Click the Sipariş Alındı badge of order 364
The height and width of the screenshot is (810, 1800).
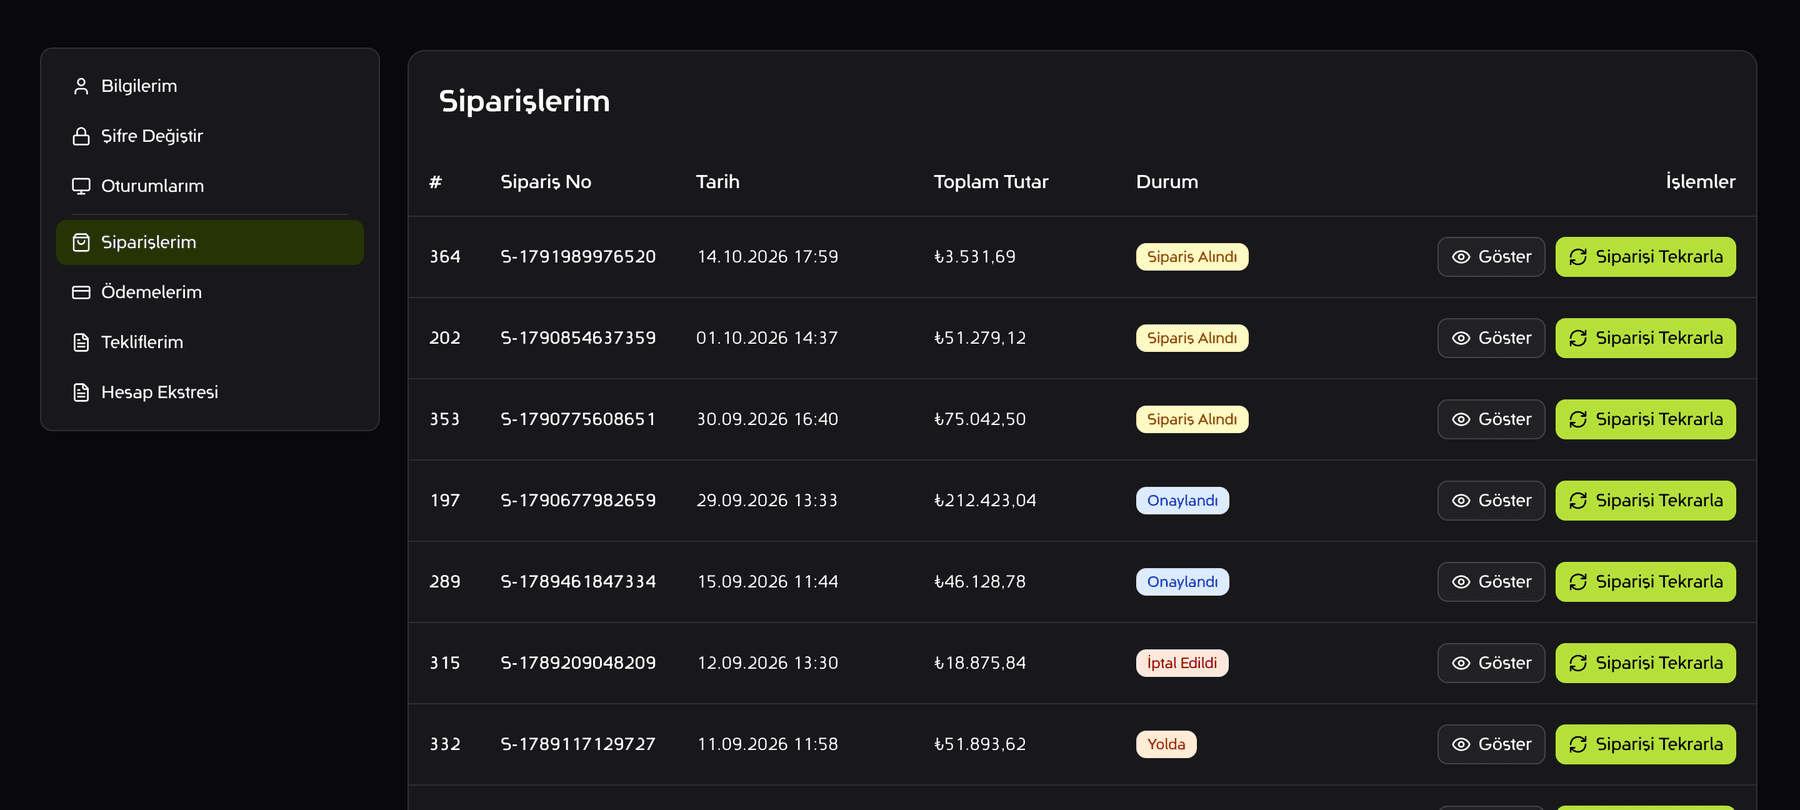pyautogui.click(x=1192, y=257)
